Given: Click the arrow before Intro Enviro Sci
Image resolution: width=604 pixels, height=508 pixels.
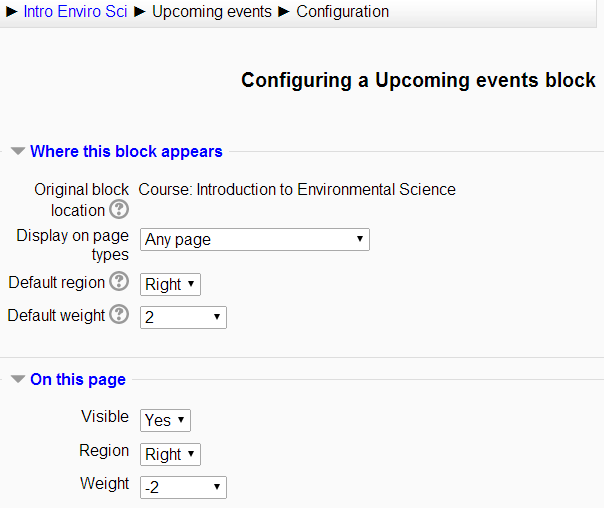Looking at the screenshot, I should click(12, 12).
